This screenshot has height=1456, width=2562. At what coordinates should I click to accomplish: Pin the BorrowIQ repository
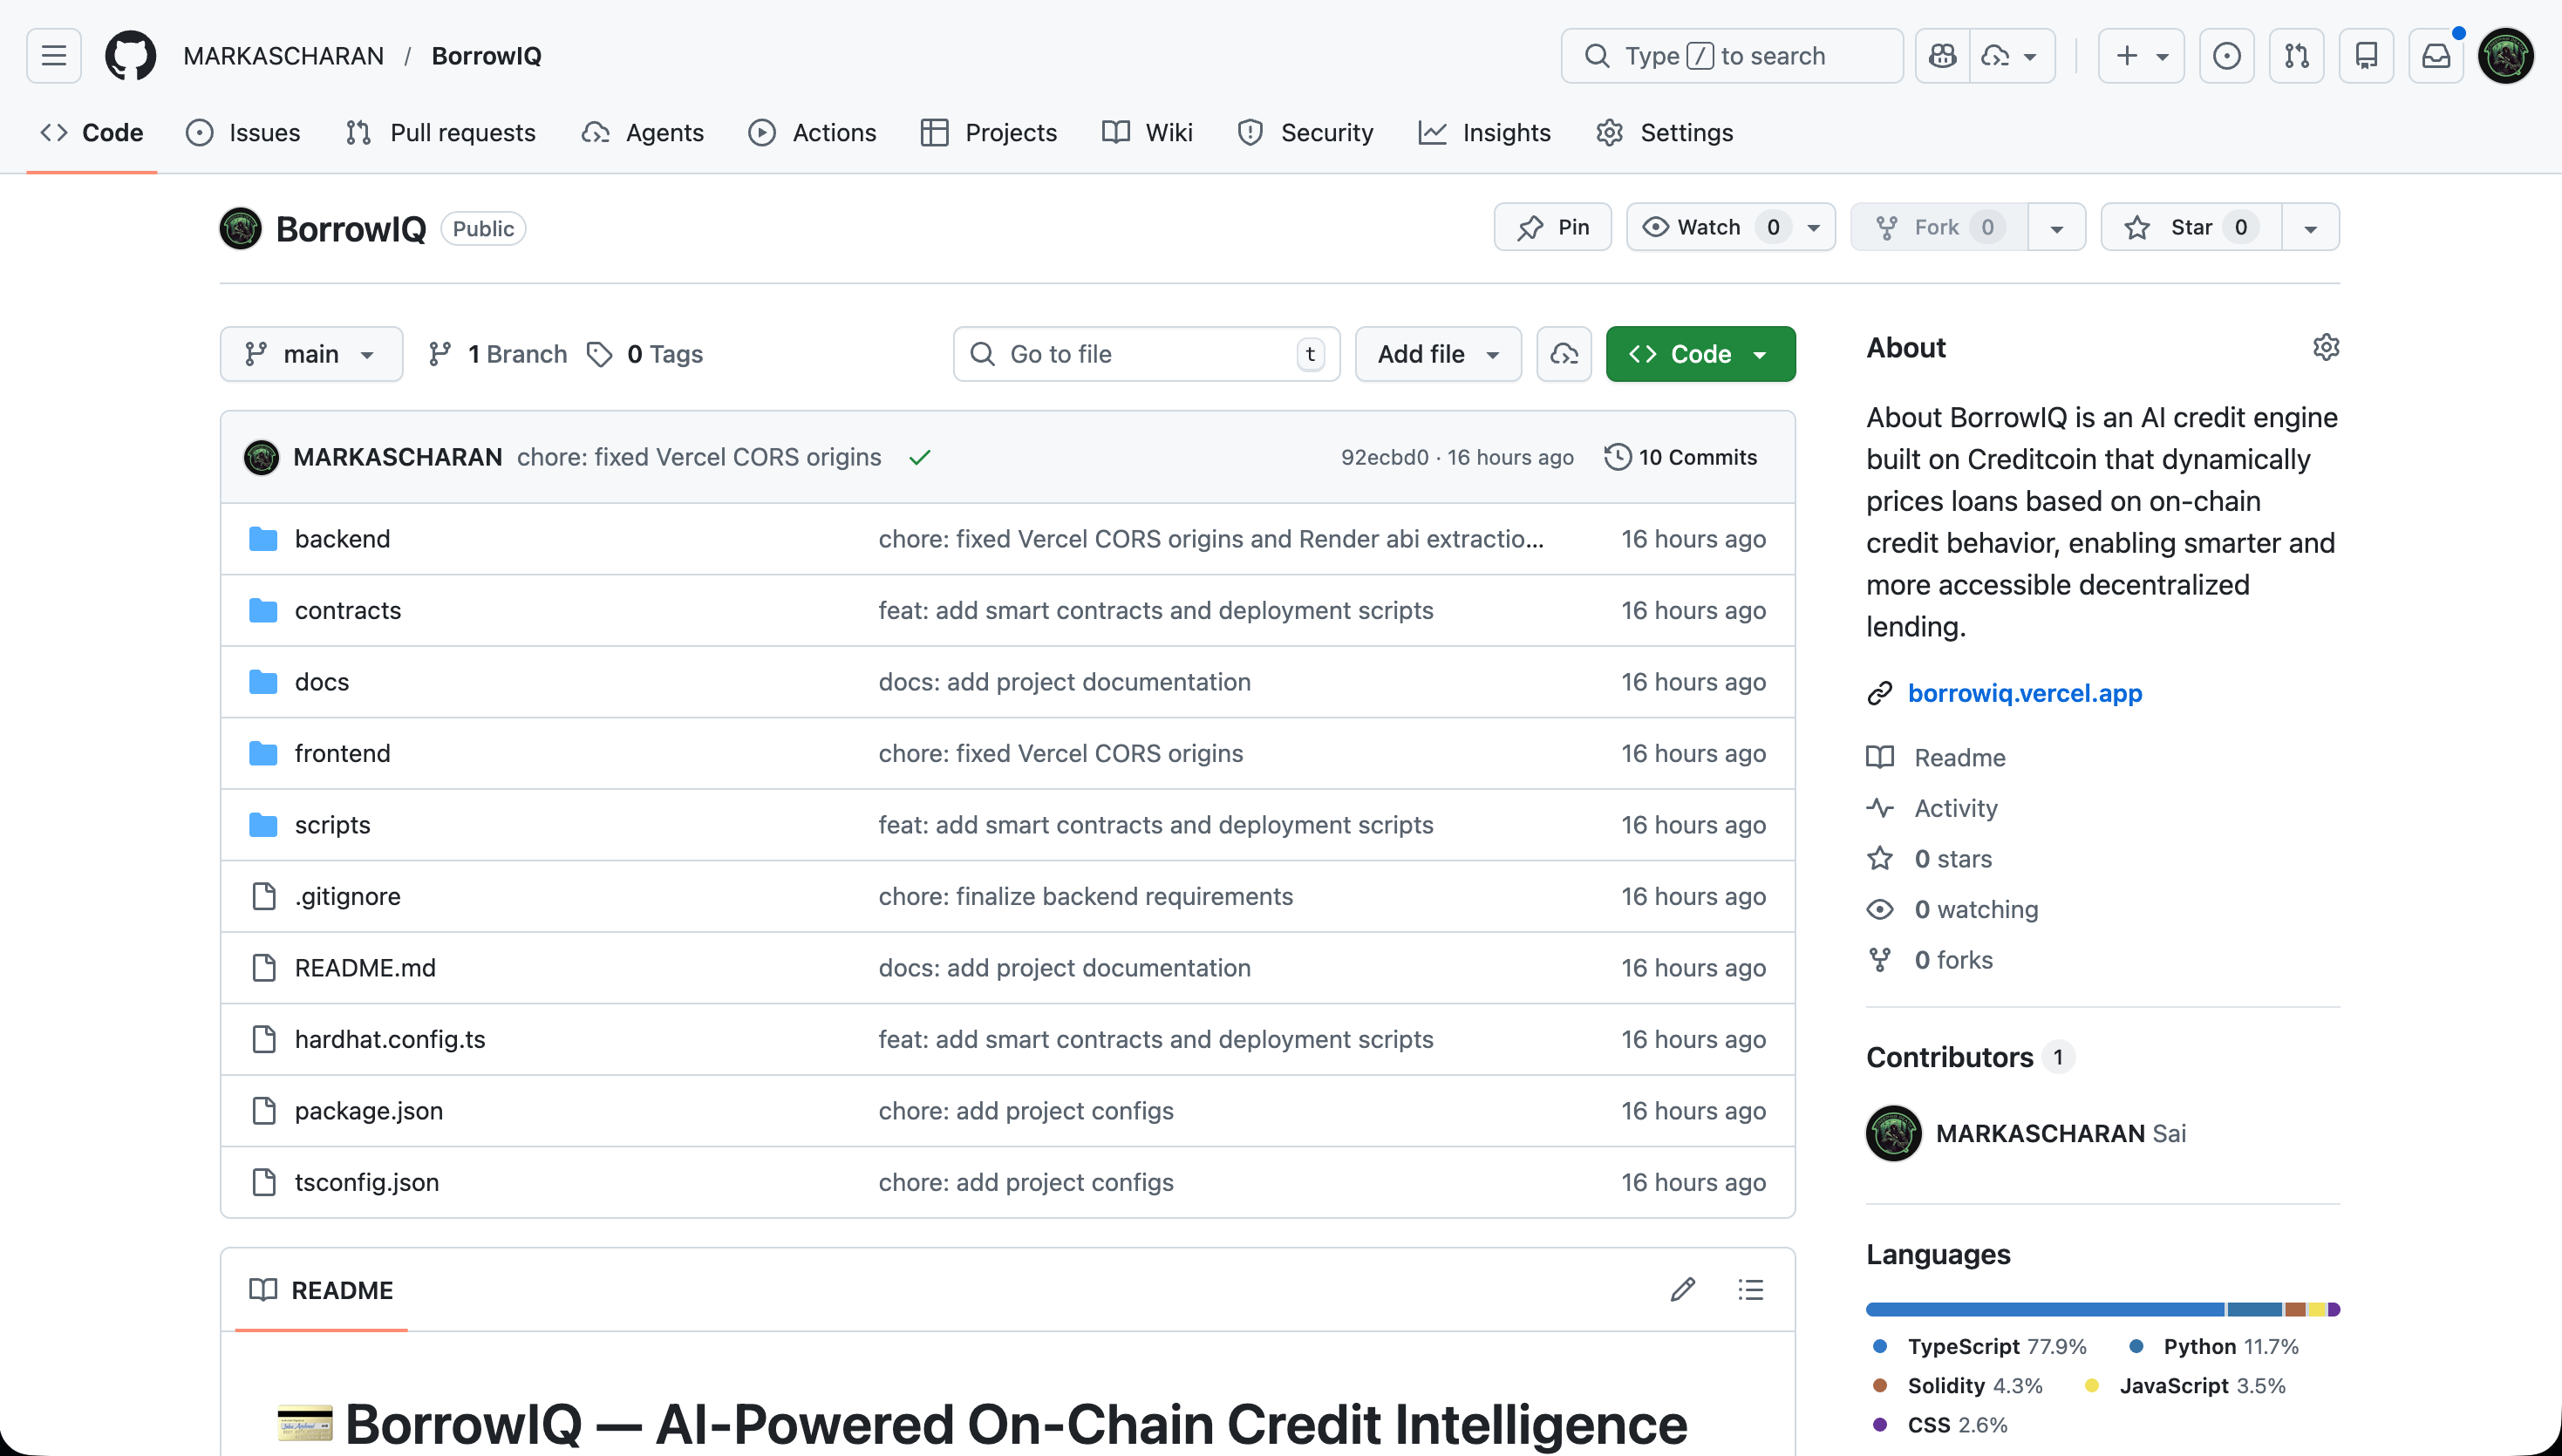[1553, 227]
